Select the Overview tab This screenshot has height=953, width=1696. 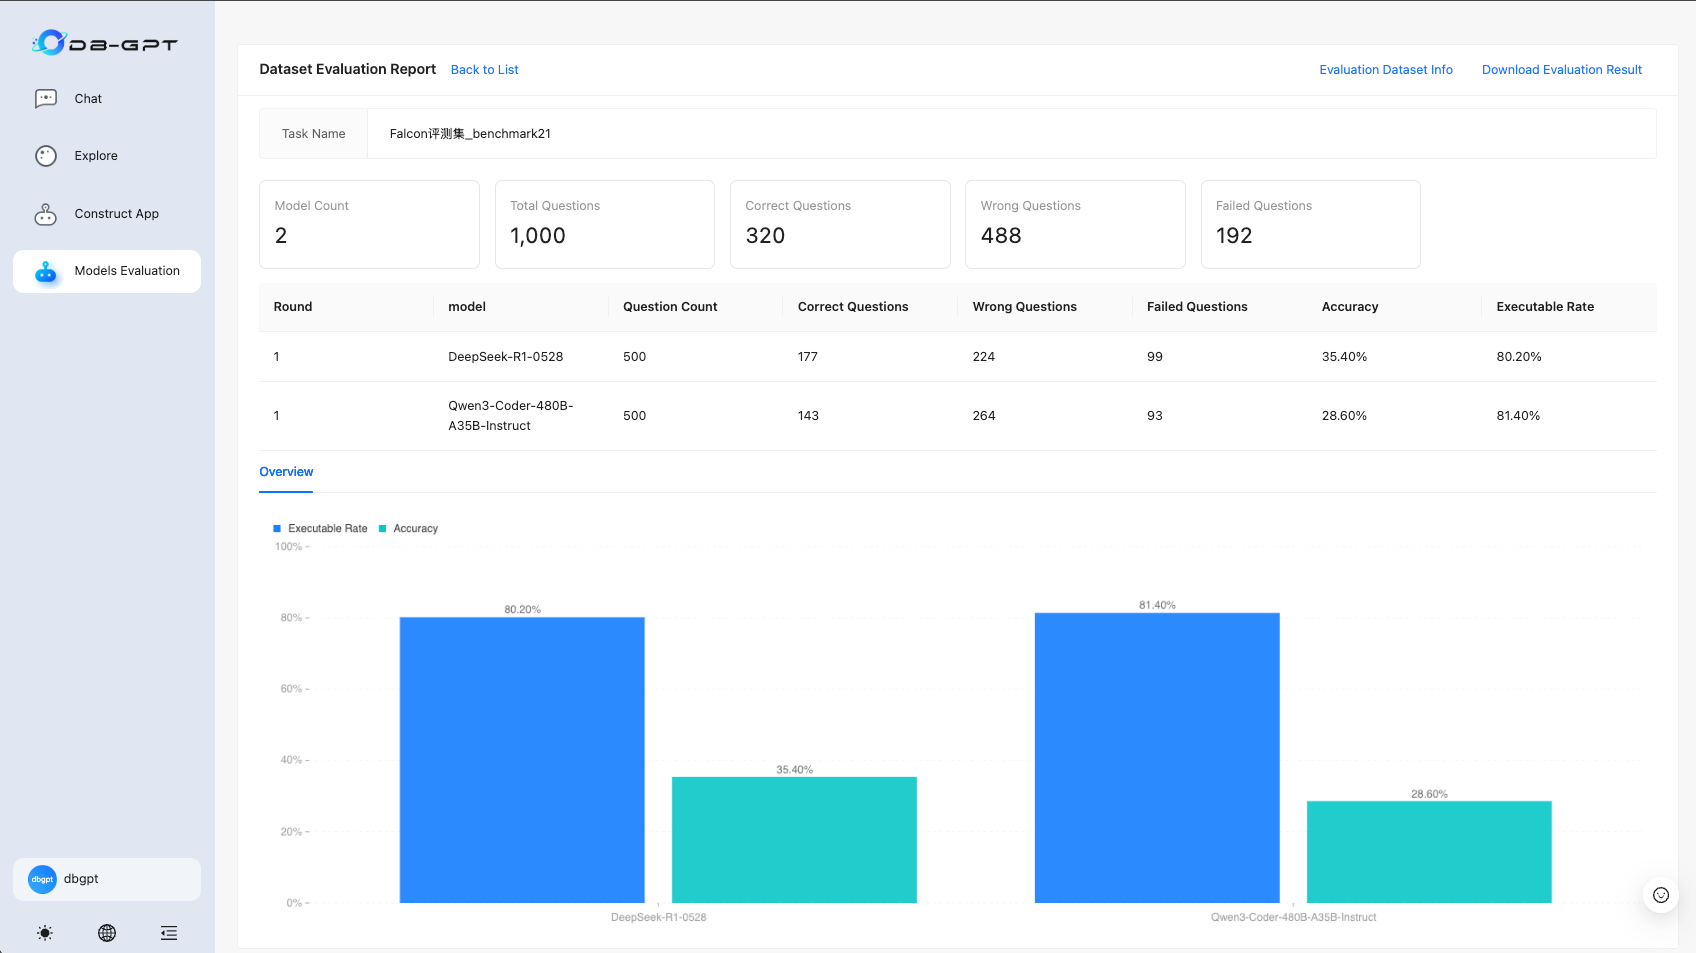click(x=286, y=472)
